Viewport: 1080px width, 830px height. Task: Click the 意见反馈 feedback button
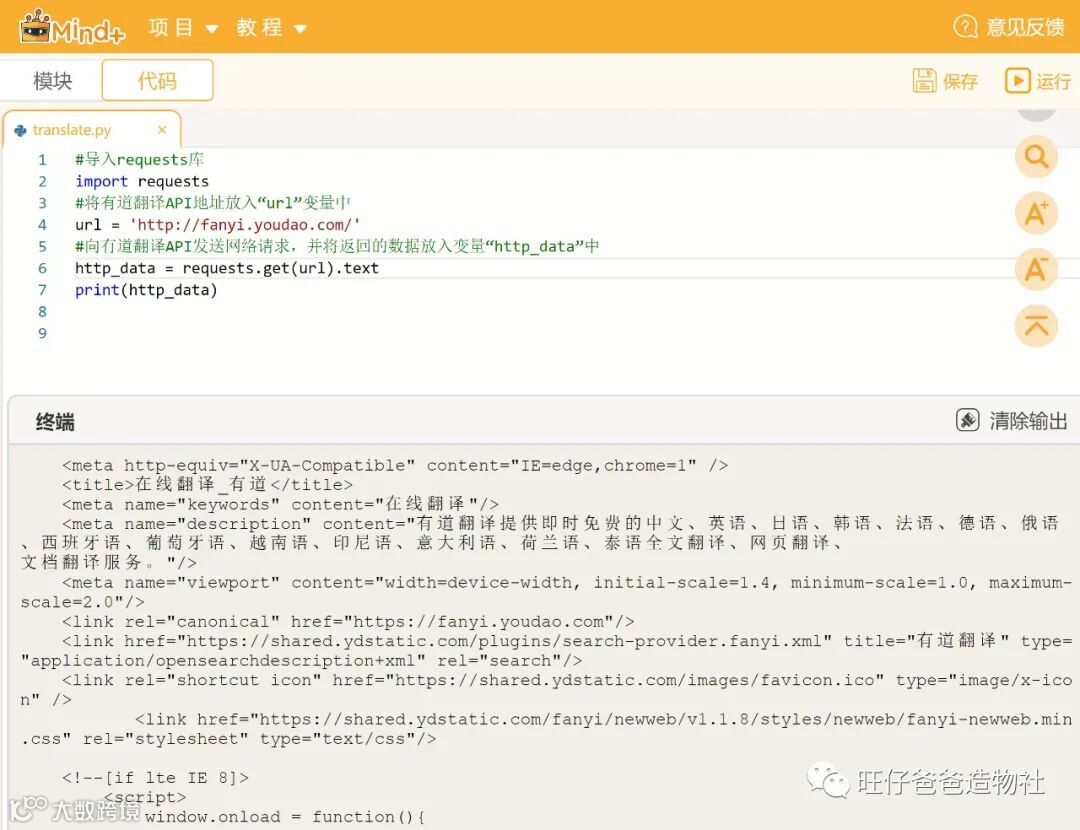pyautogui.click(x=1009, y=27)
